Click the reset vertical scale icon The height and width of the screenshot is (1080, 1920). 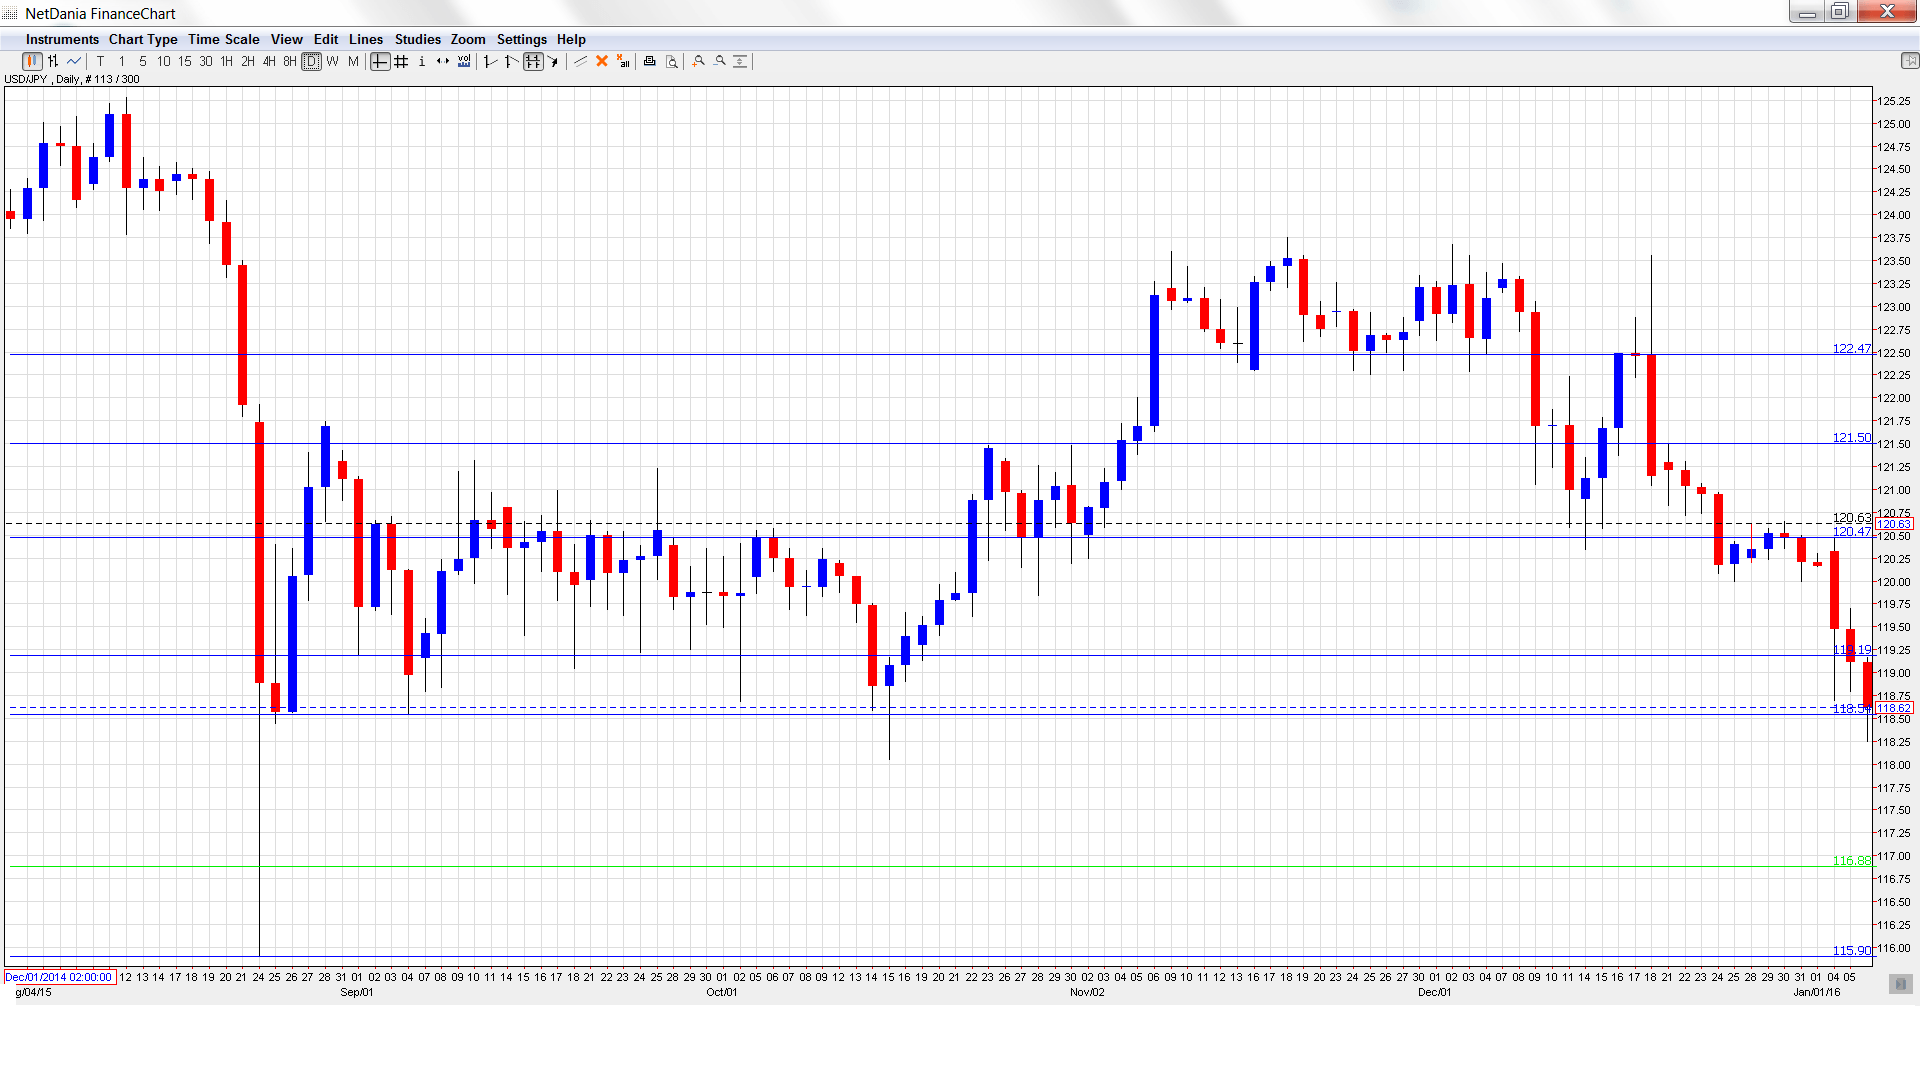741,62
